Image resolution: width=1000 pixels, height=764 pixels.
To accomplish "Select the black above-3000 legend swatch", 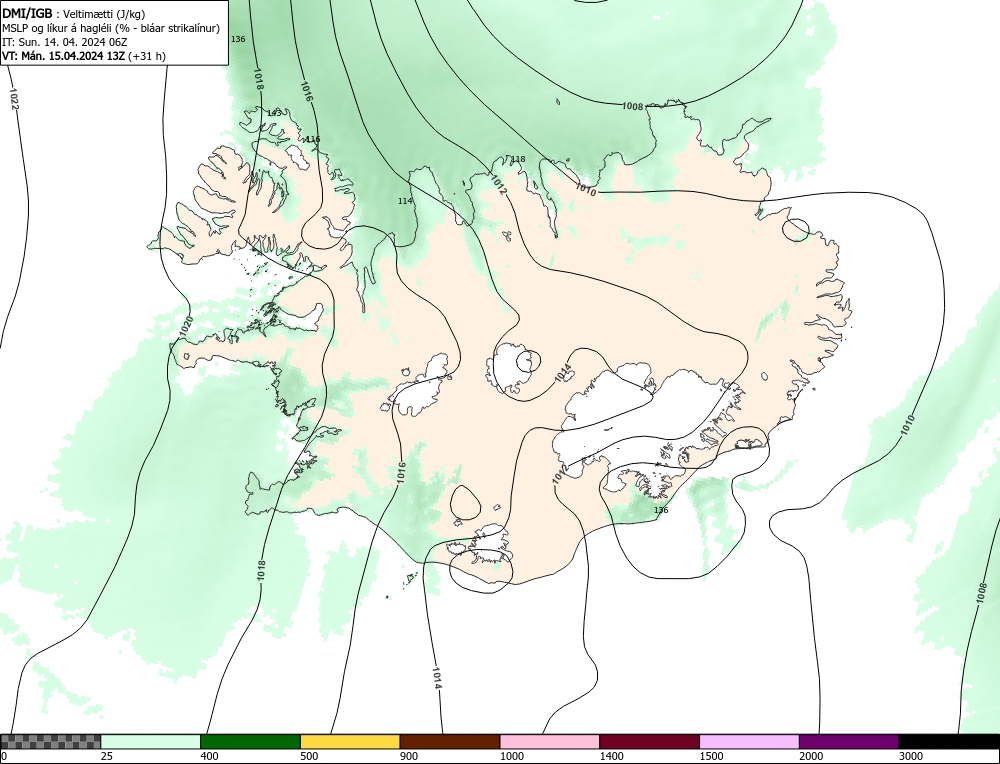I will (x=949, y=741).
